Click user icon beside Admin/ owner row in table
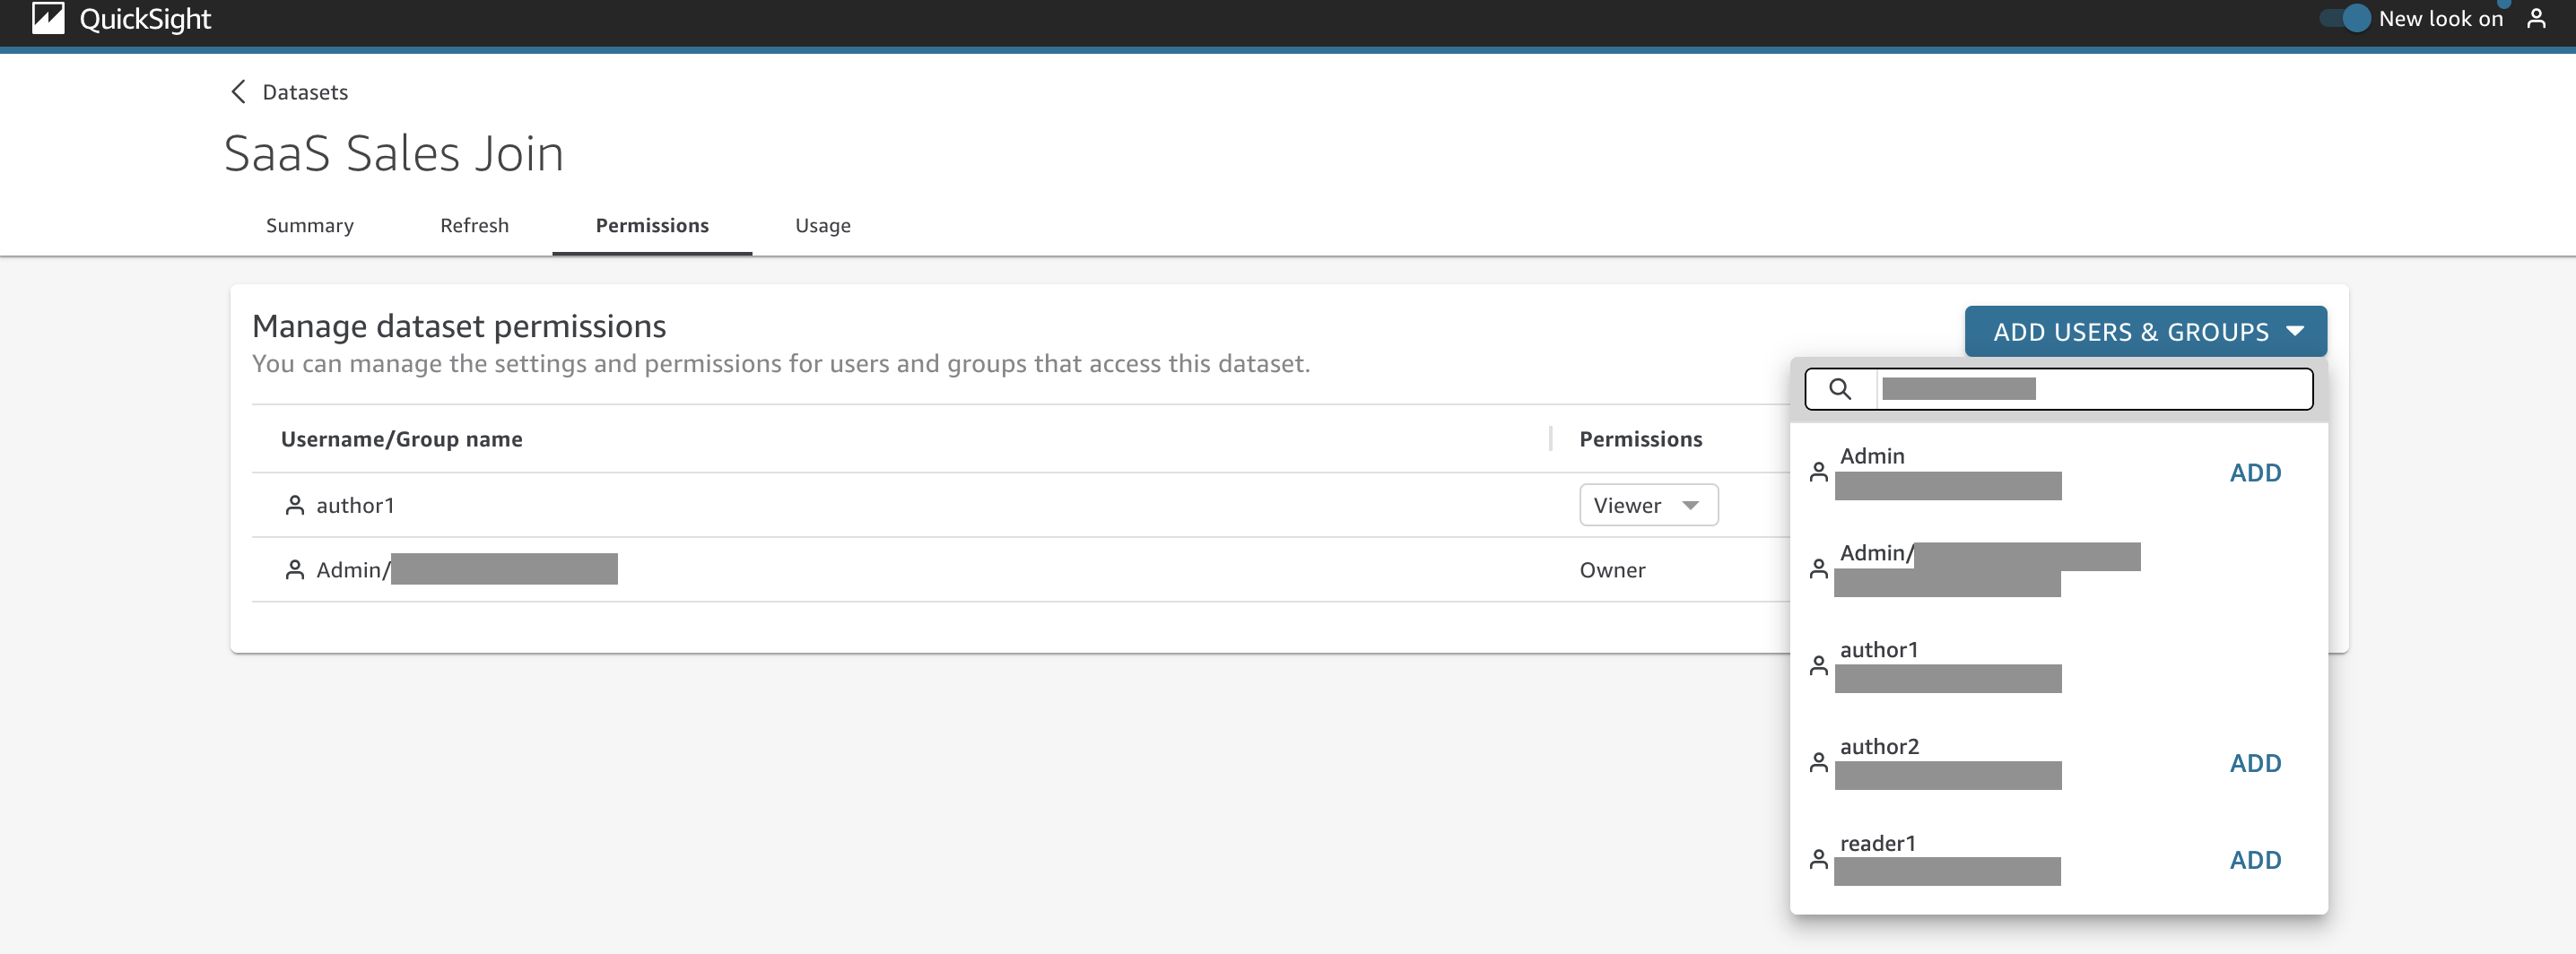Screen dimensions: 2576x954 click(x=294, y=570)
